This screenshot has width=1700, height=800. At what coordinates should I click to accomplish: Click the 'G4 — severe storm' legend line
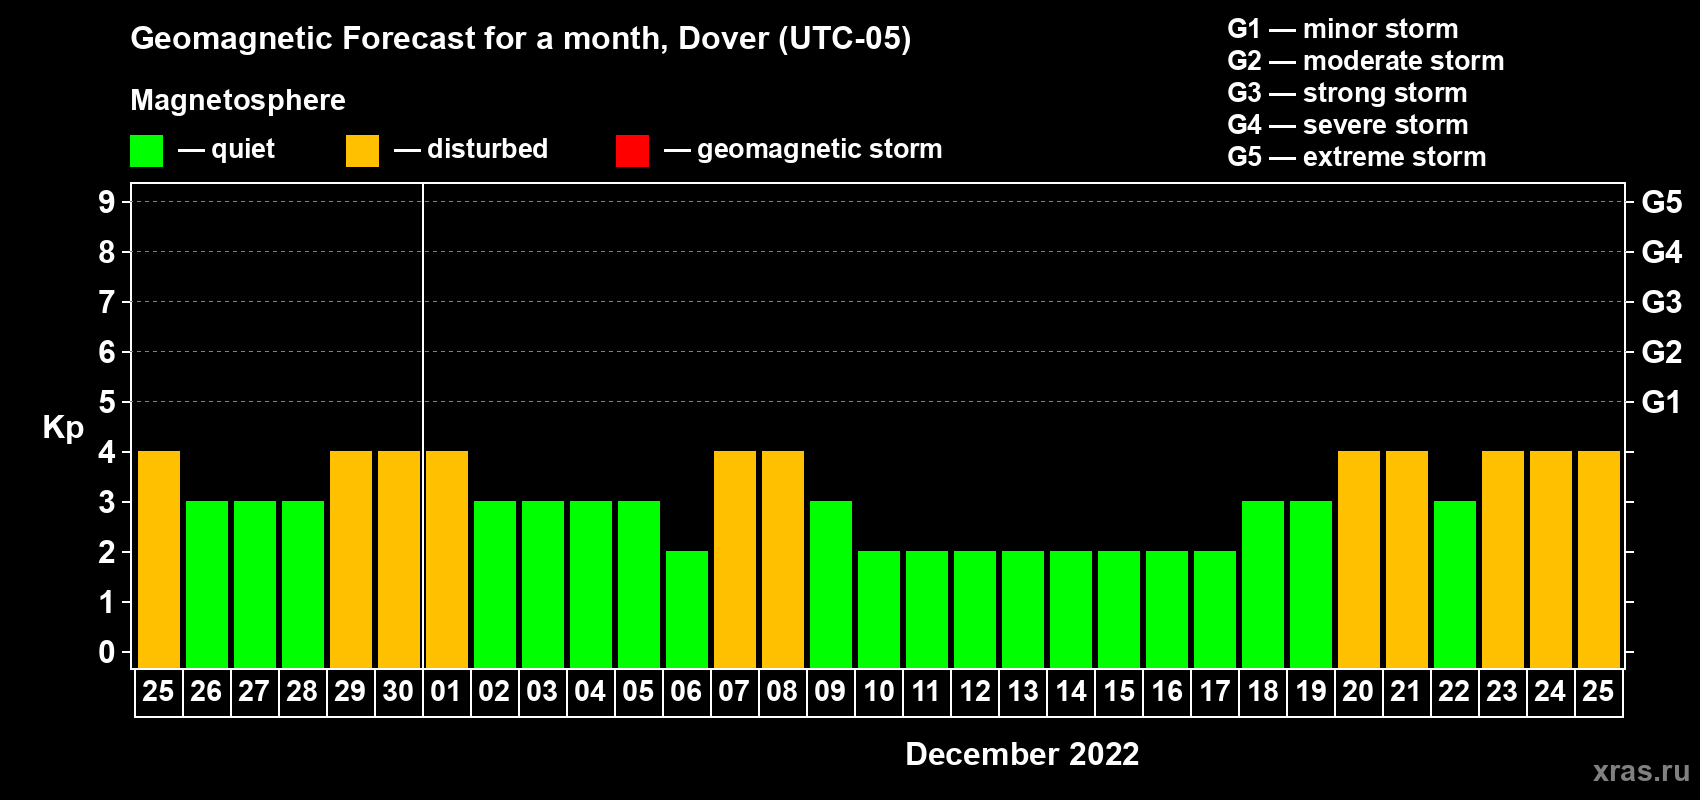(1348, 125)
